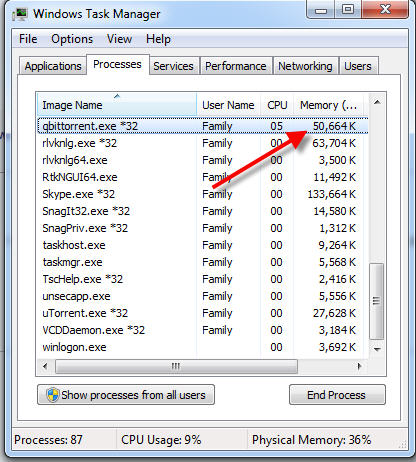Sort by the CPU column header

point(277,105)
